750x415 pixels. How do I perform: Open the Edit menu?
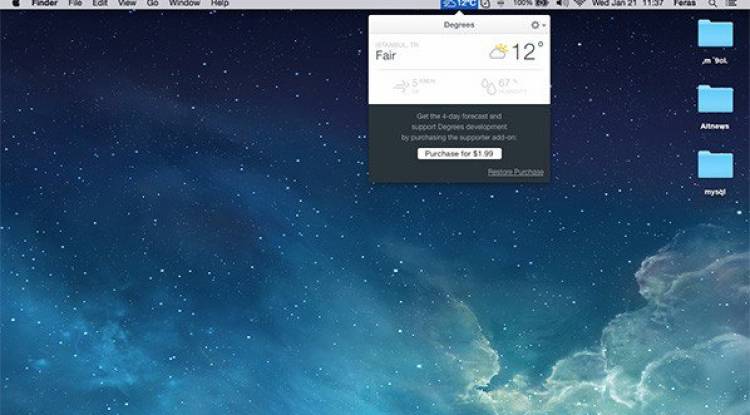(100, 3)
